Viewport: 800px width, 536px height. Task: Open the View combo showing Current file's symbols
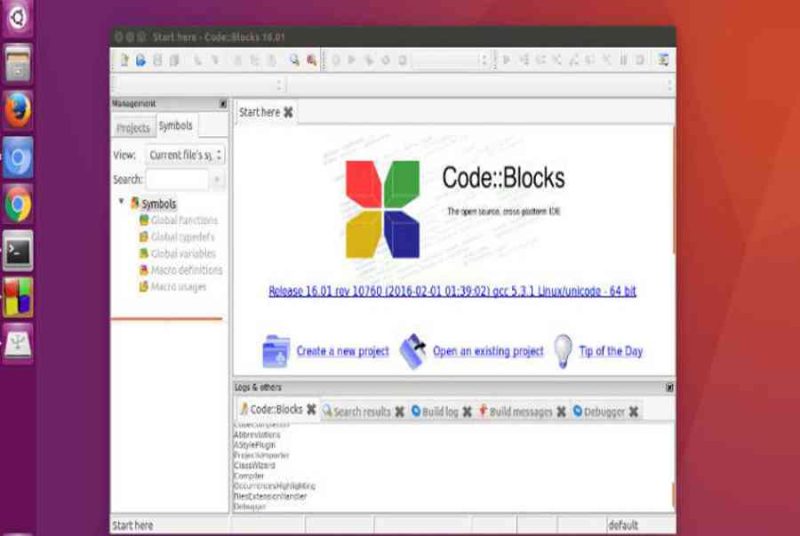click(185, 155)
